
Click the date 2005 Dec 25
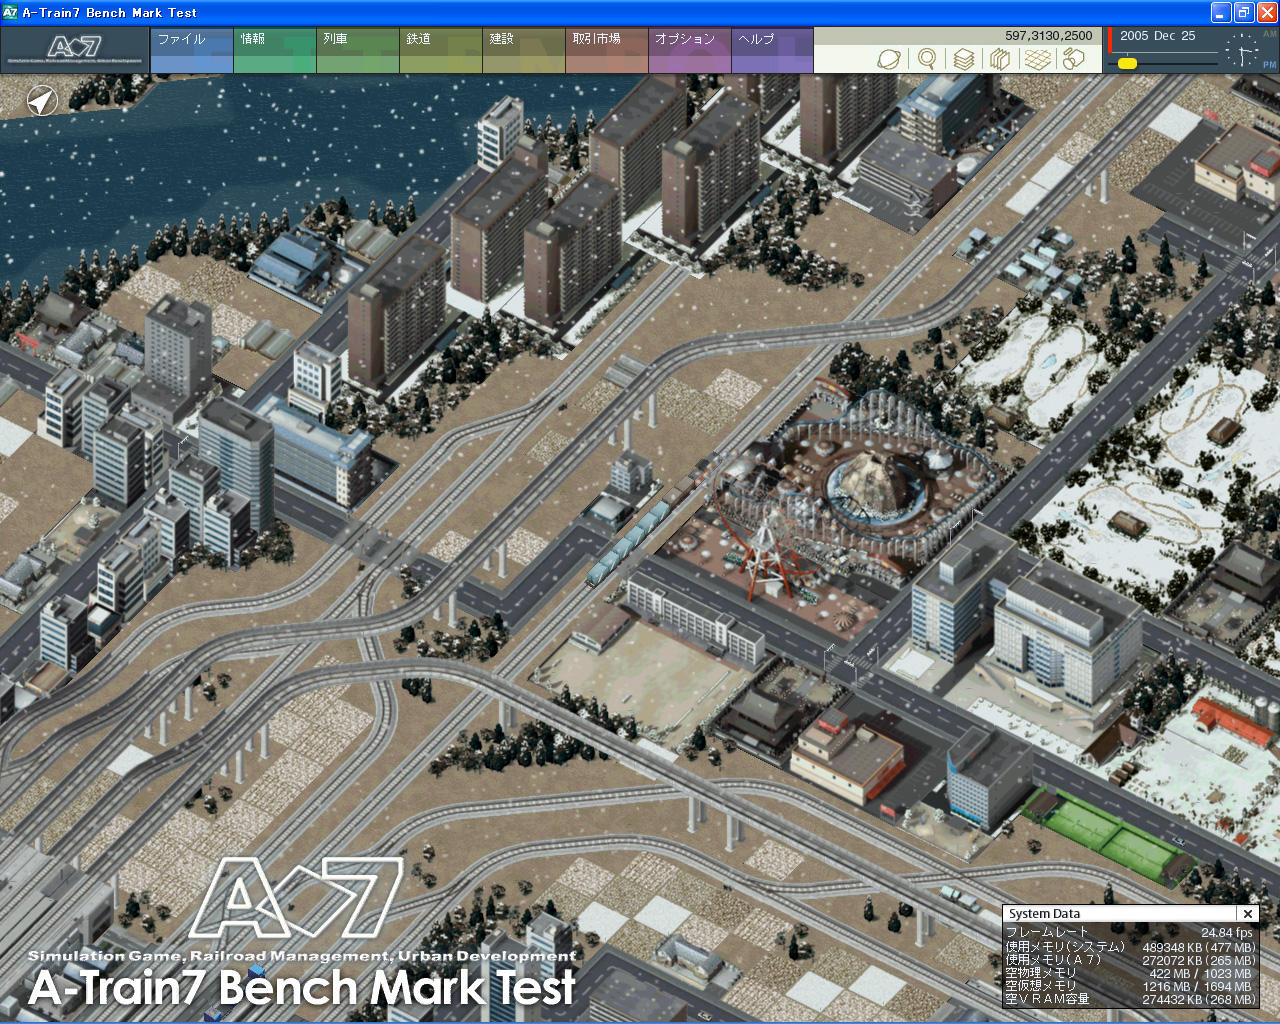coord(1158,36)
